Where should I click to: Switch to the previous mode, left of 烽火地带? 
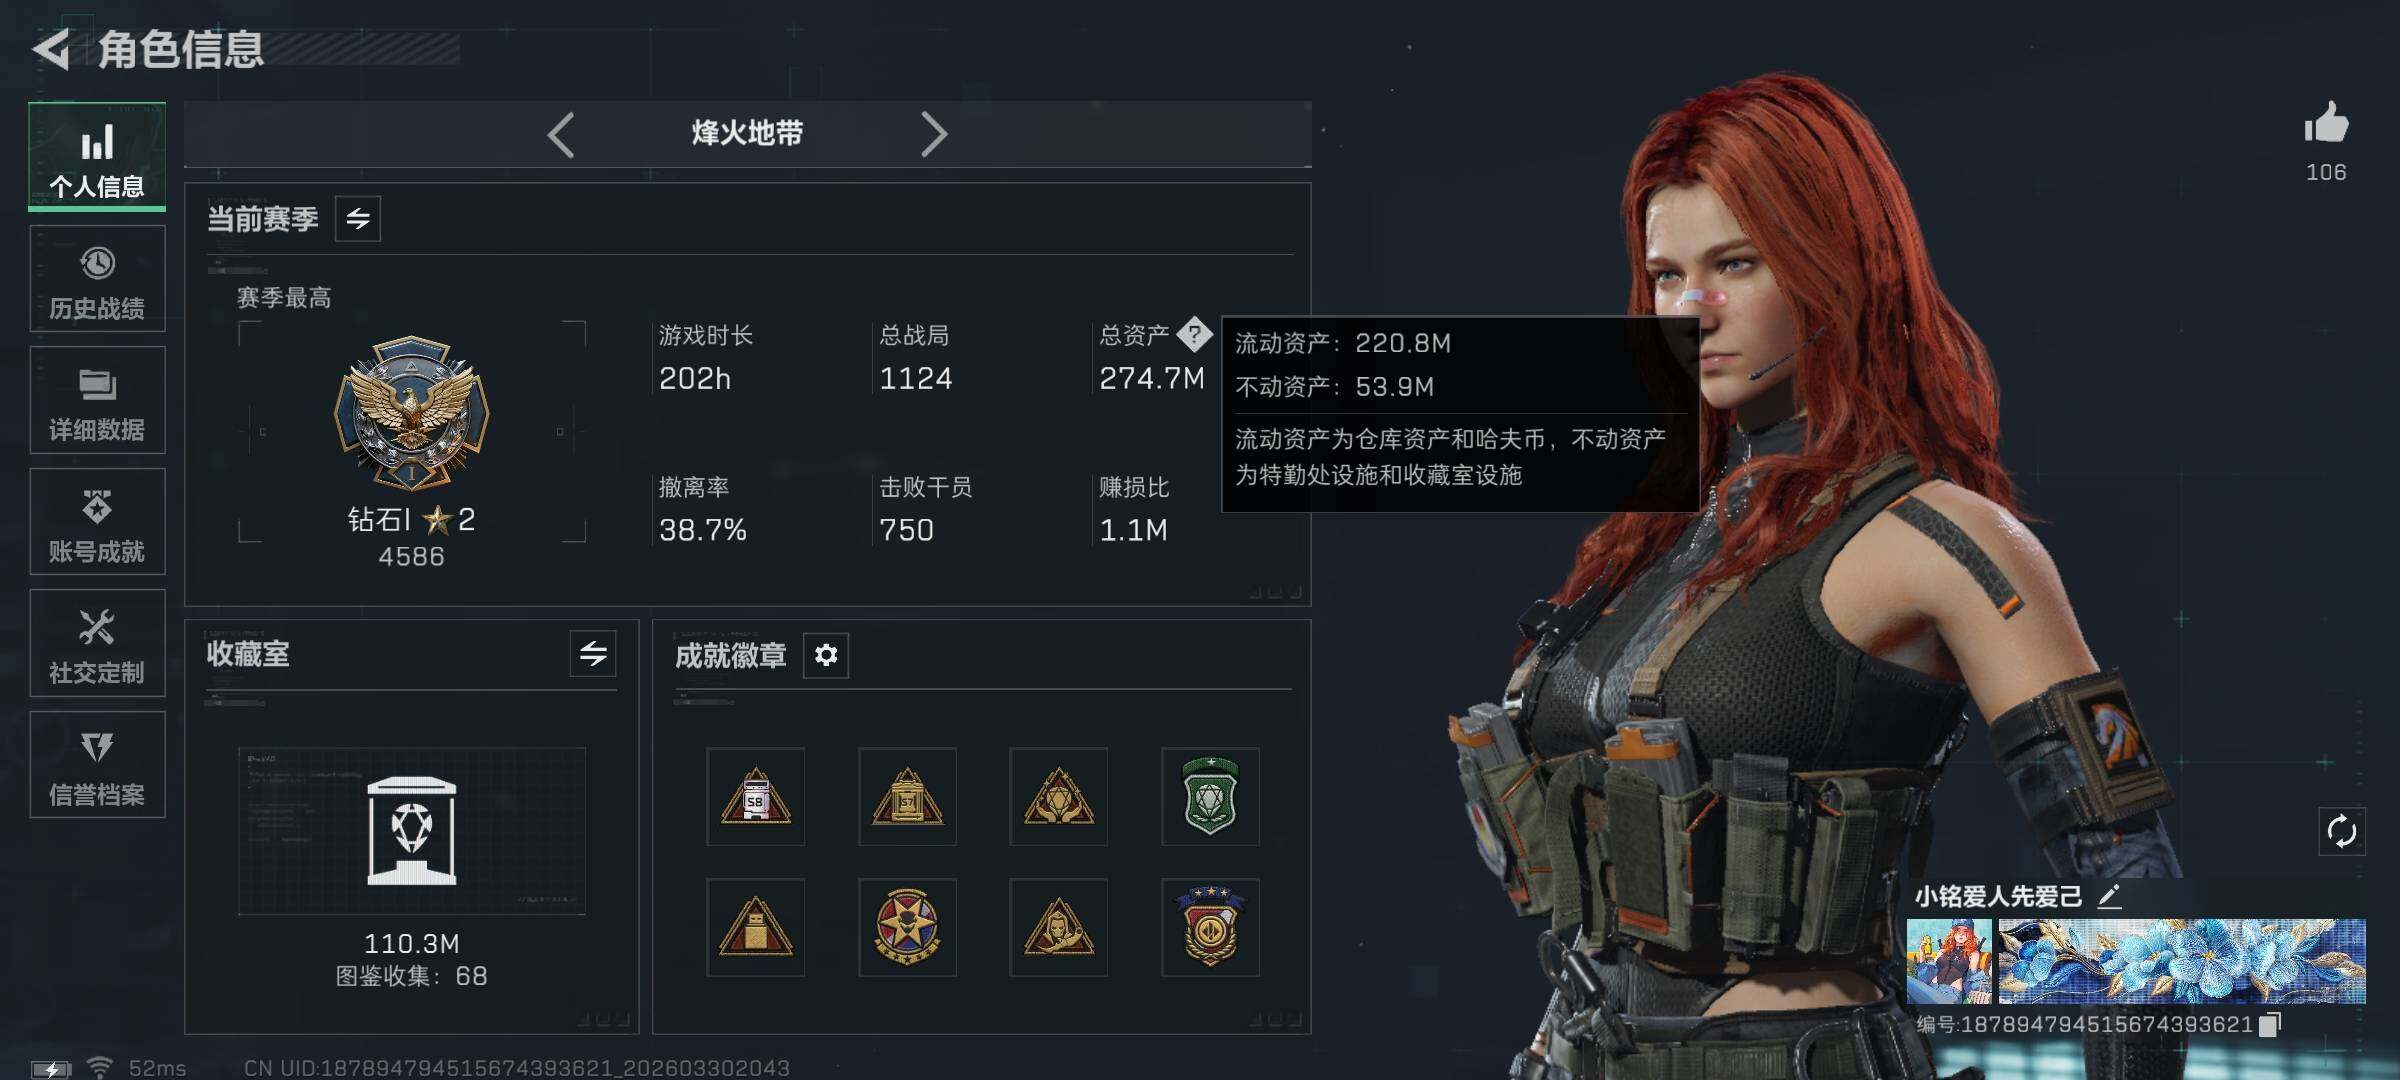click(561, 134)
